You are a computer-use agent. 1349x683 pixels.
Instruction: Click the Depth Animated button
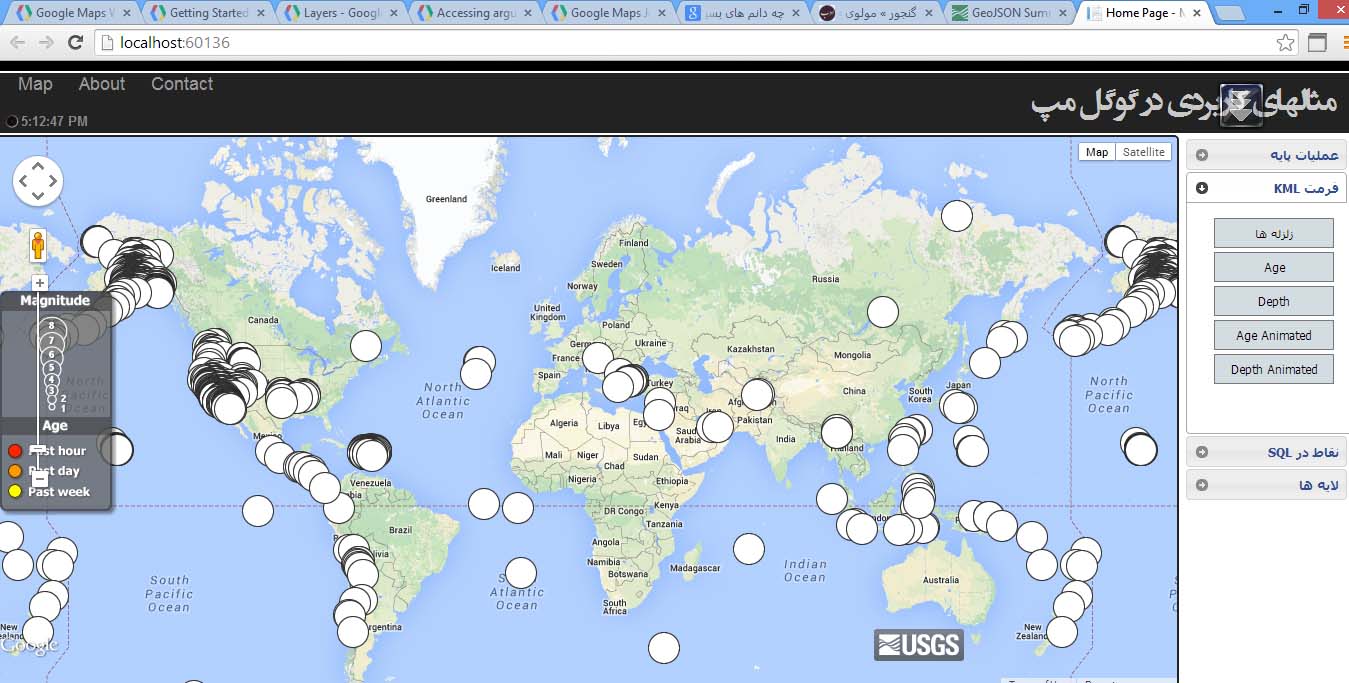click(1273, 369)
